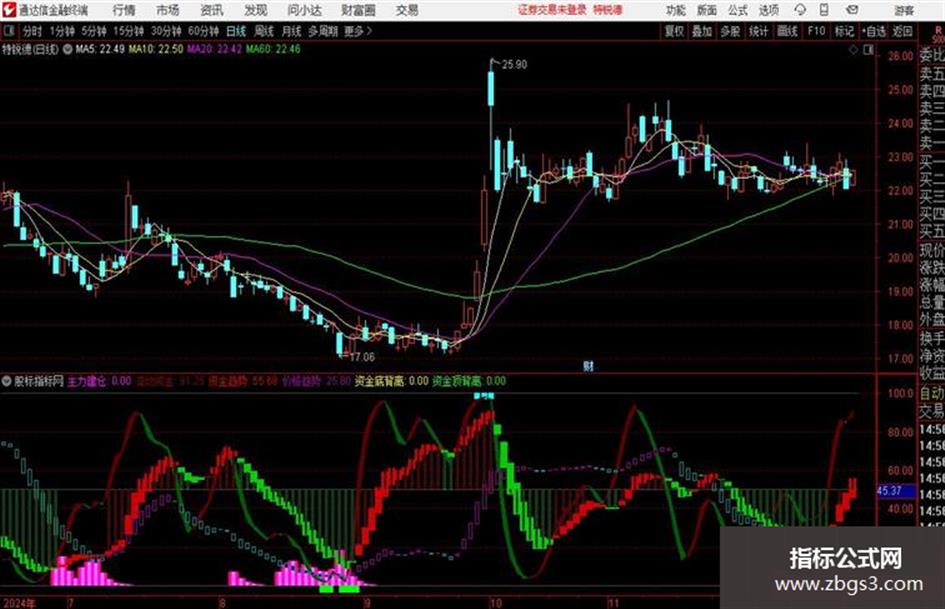Image resolution: width=945 pixels, height=609 pixels.
Task: Click the MA5: 22.49 value
Action: coord(100,49)
